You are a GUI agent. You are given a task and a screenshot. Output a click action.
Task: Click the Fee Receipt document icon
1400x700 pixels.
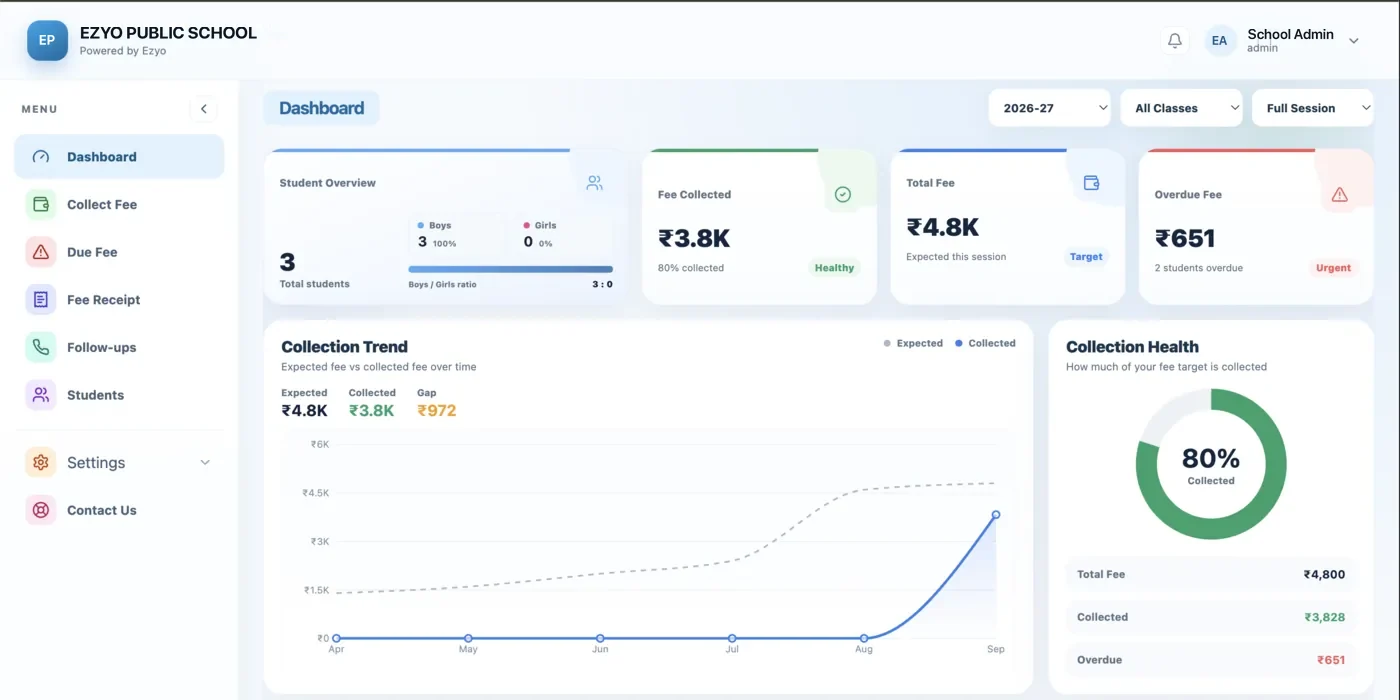[41, 299]
